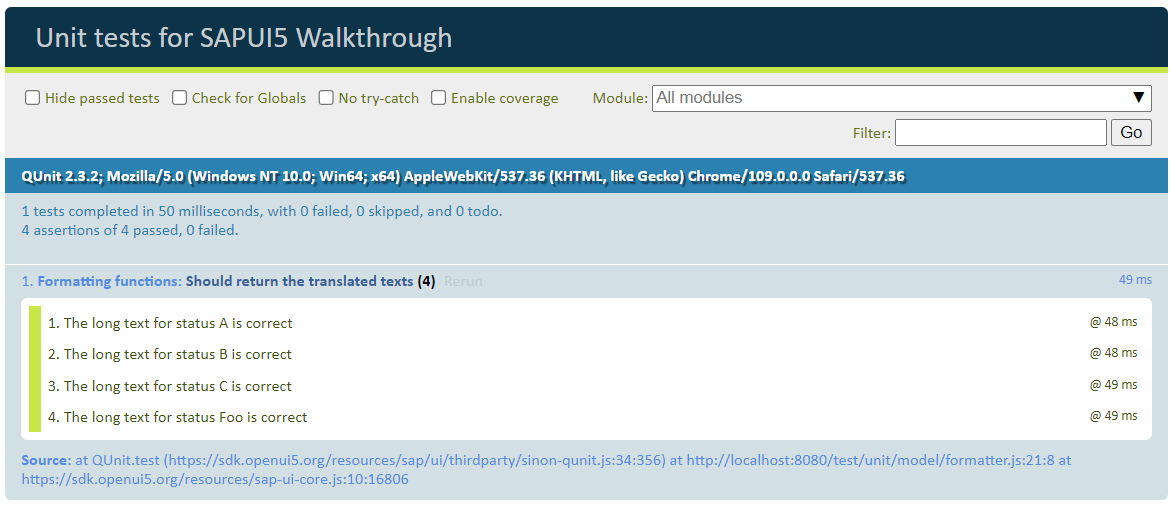Toggle the No try-catch checkbox

[326, 98]
